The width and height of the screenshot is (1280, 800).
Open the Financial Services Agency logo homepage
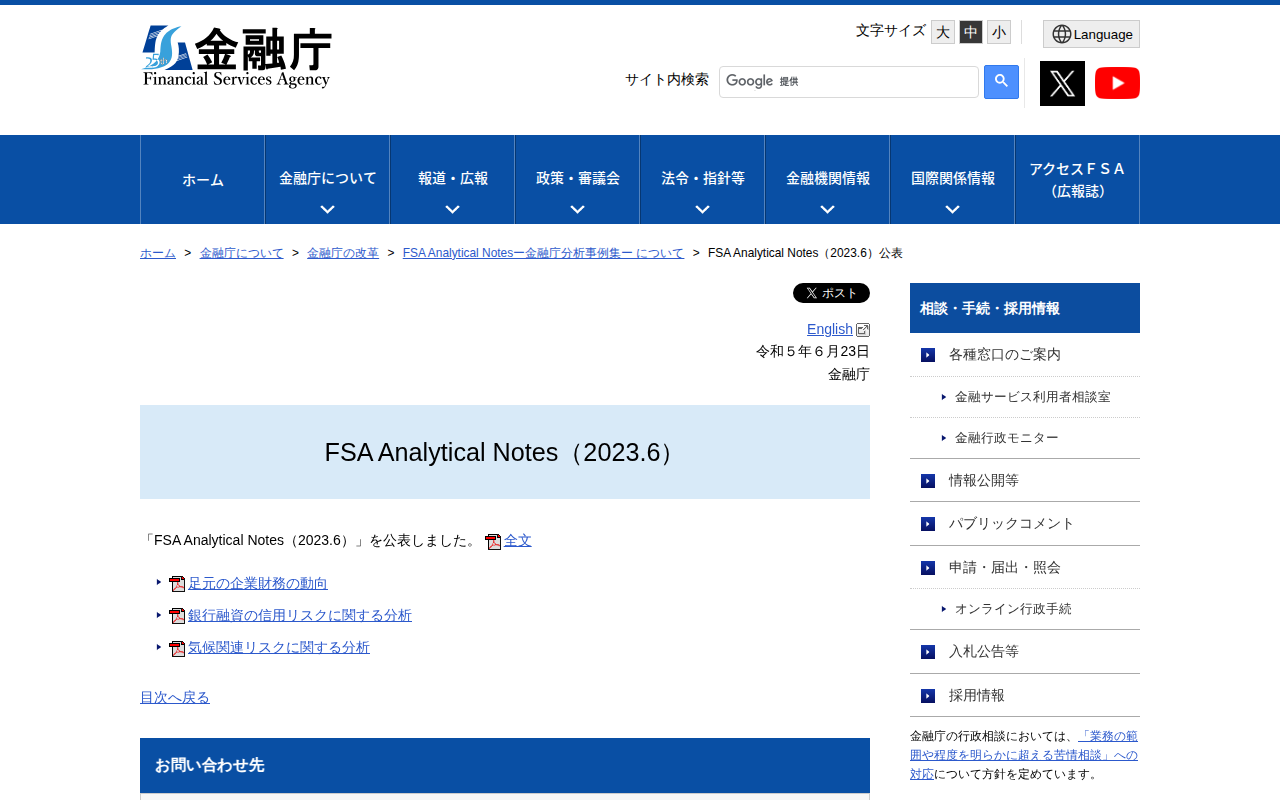(x=237, y=57)
